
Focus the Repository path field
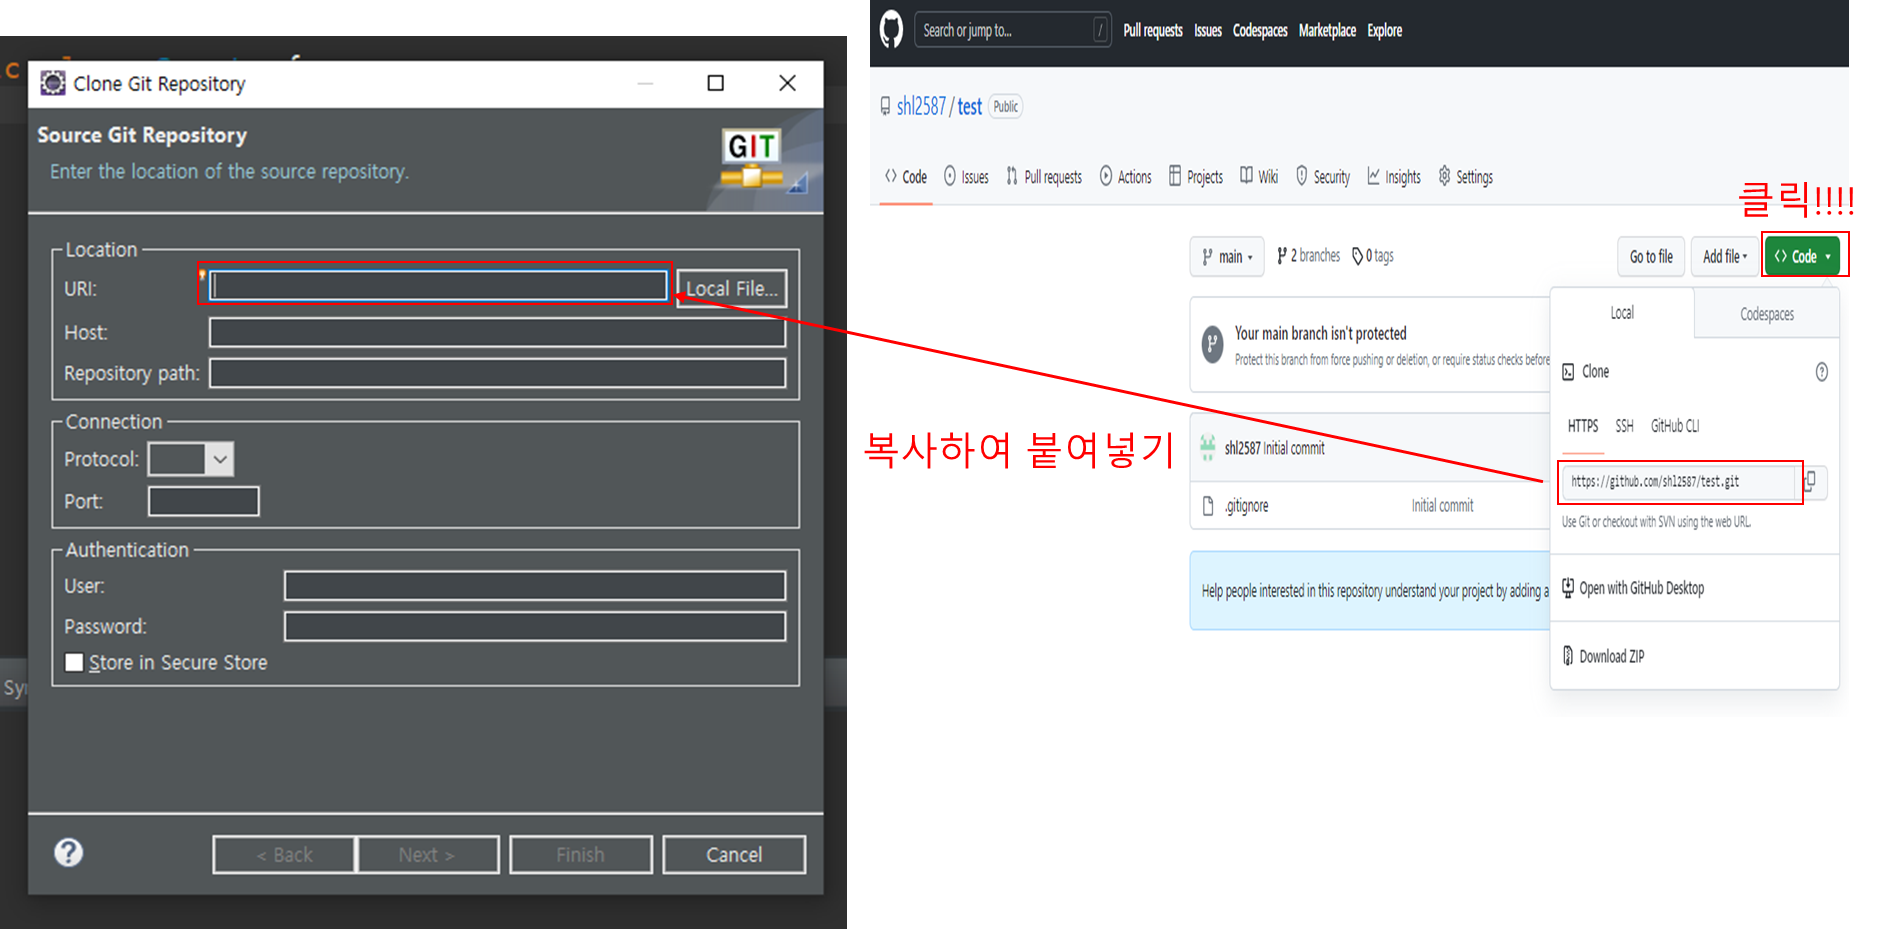tap(497, 373)
